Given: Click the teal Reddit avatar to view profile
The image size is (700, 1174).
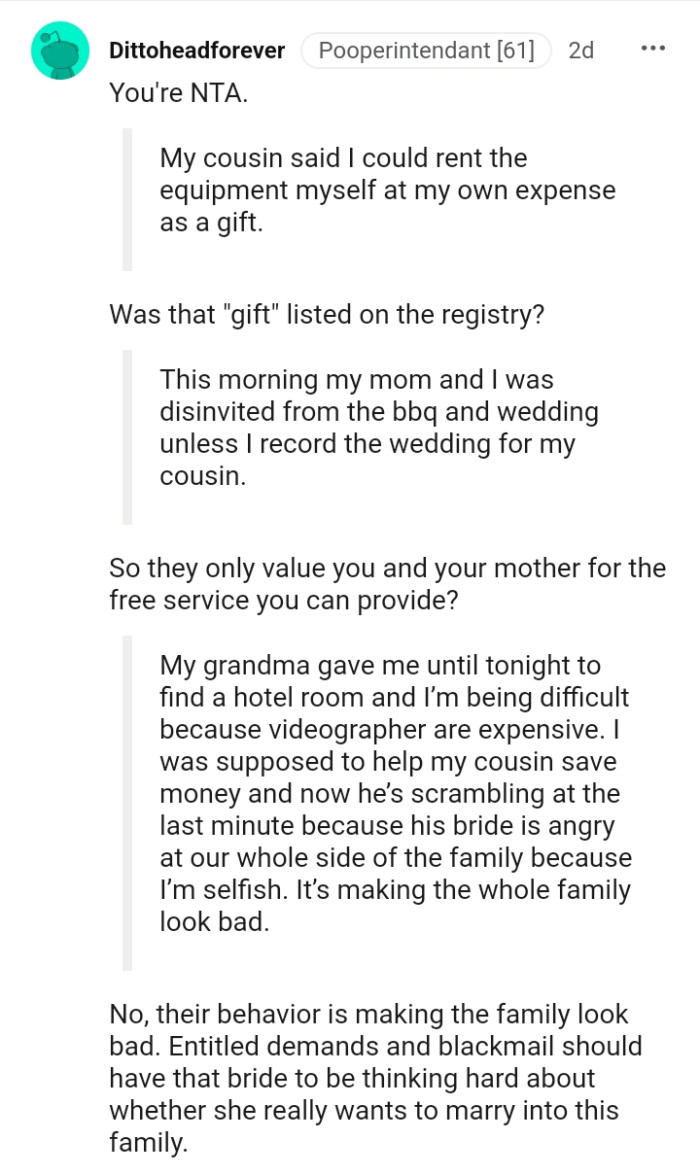Looking at the screenshot, I should (58, 48).
